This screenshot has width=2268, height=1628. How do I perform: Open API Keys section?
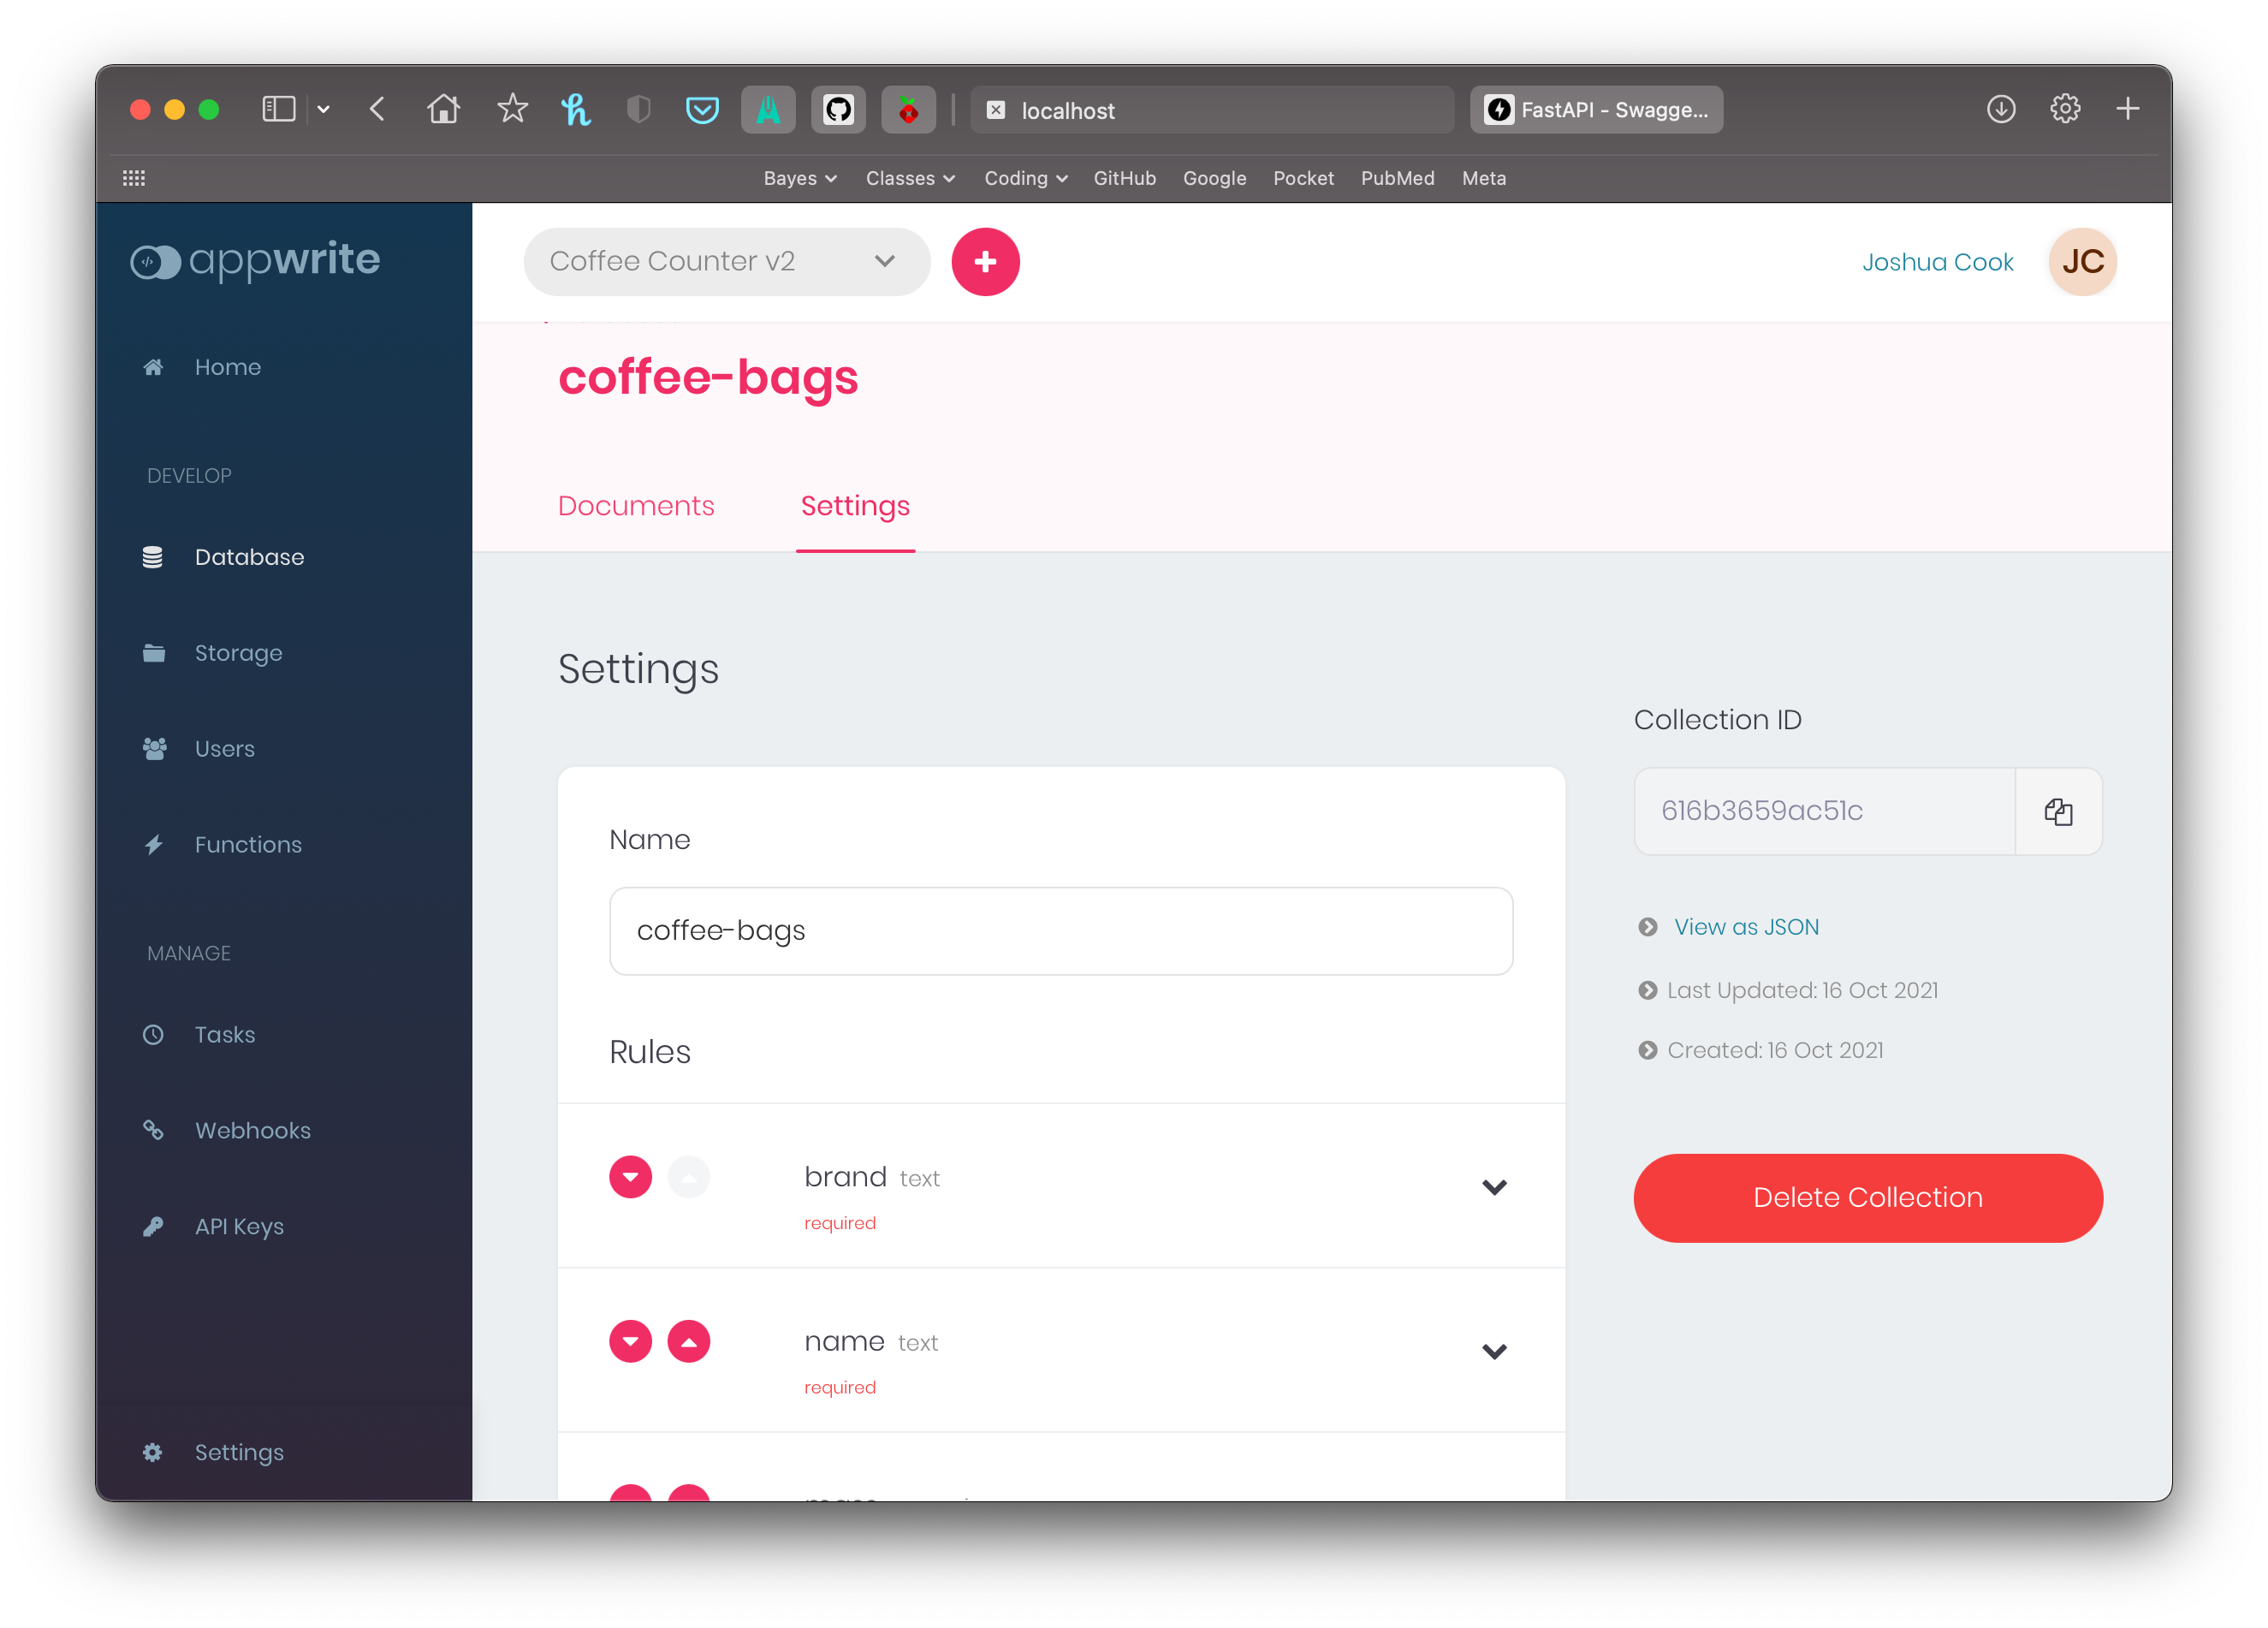(239, 1226)
